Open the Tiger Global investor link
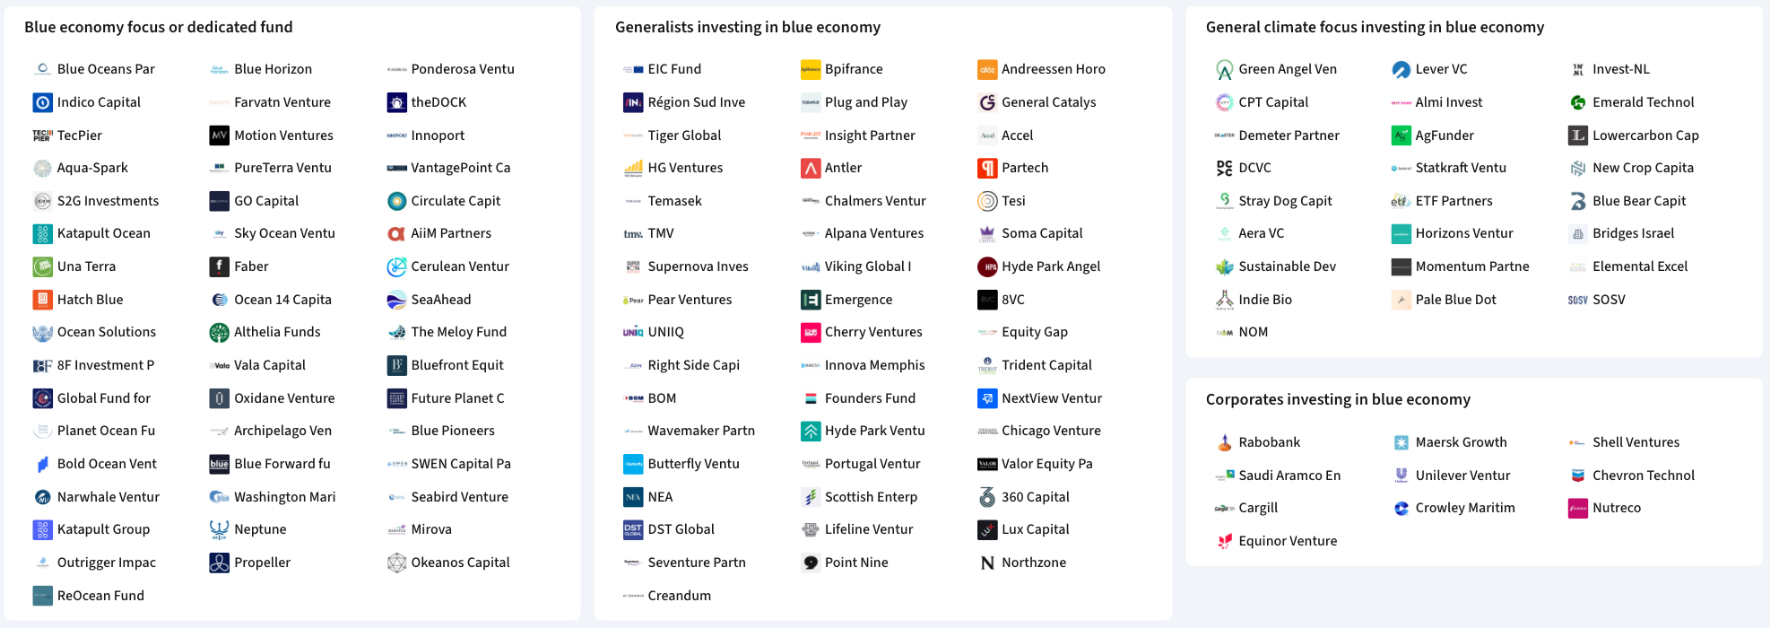This screenshot has height=629, width=1771. [684, 135]
